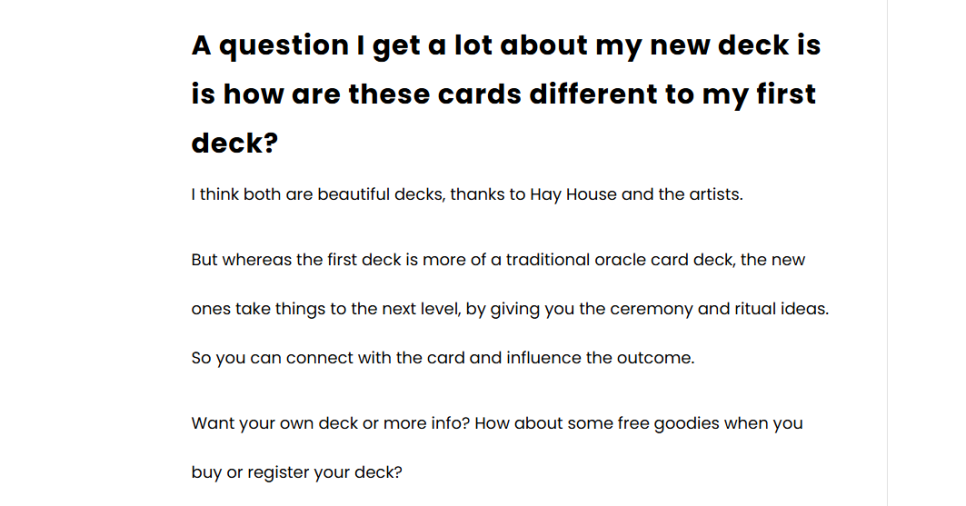Click the word "question" in the heading
Image resolution: width=966 pixels, height=506 pixels.
point(284,46)
